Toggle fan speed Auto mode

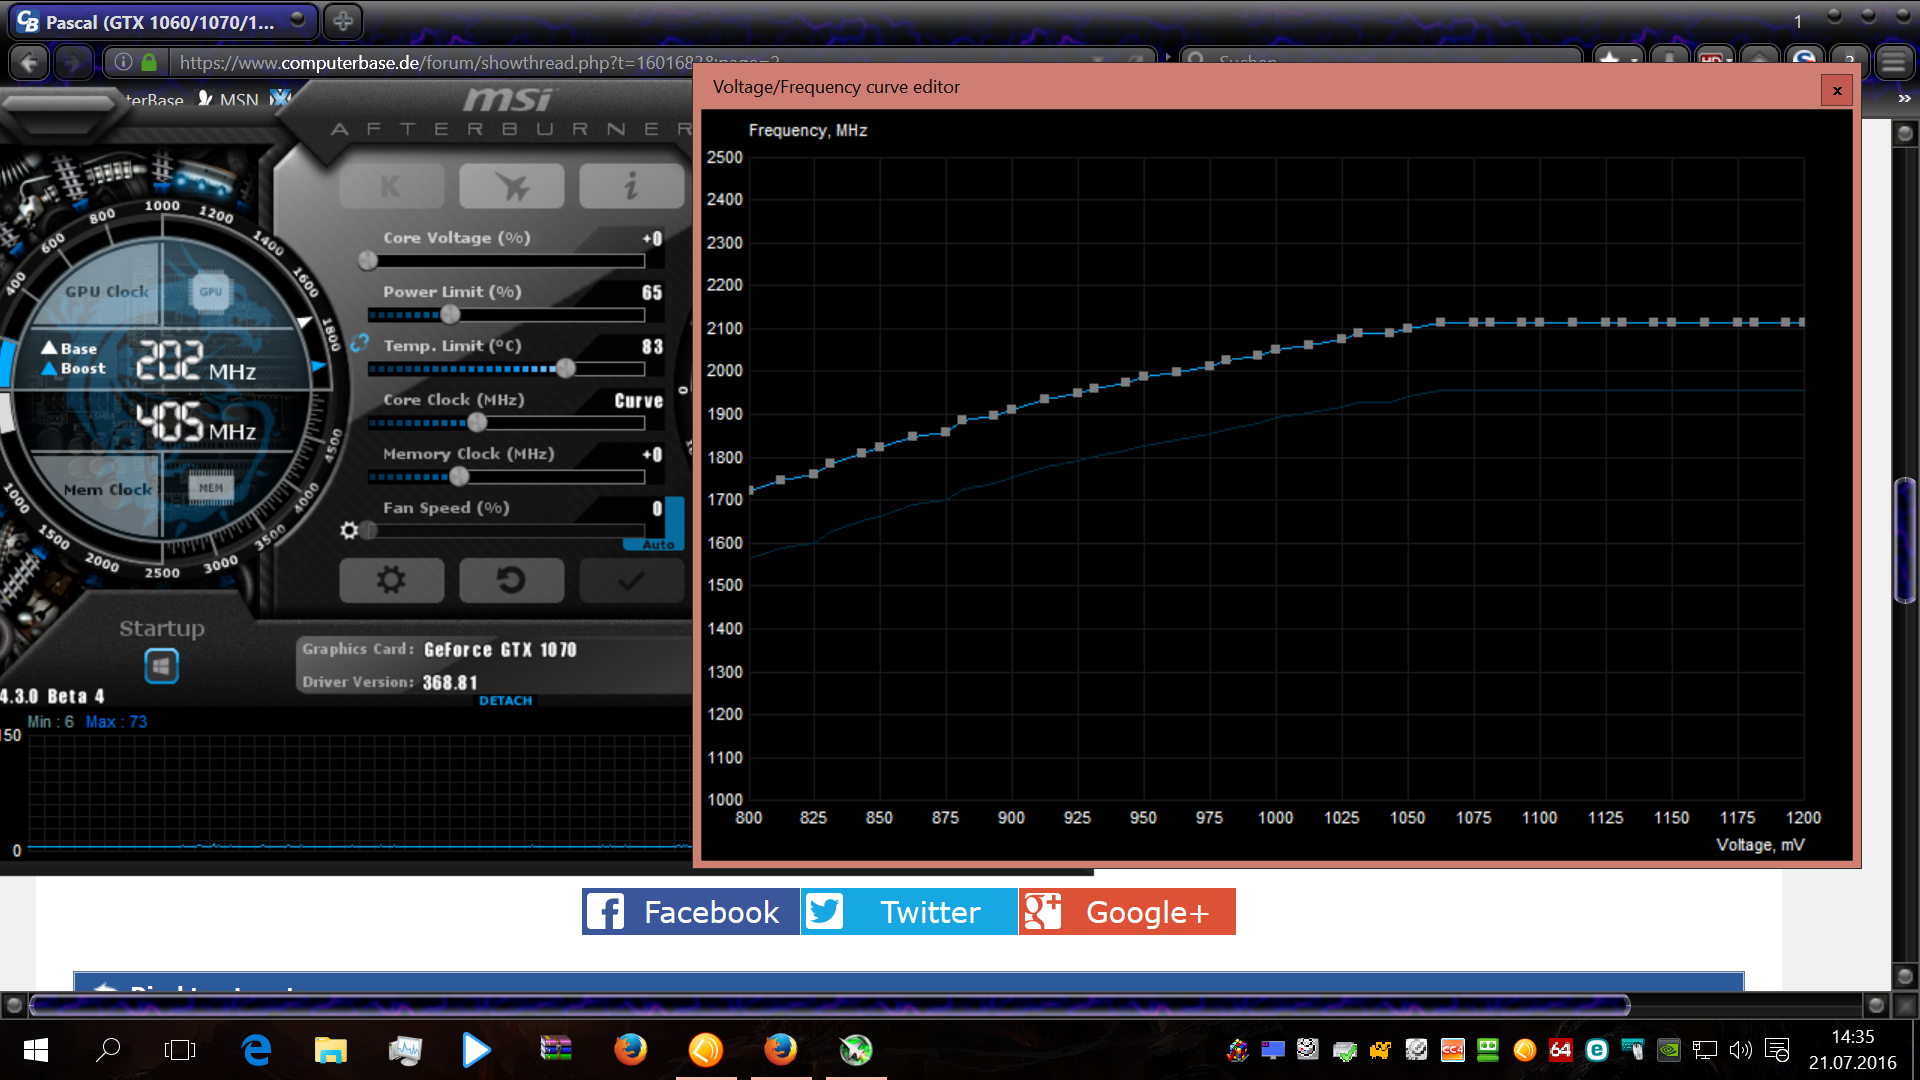coord(657,545)
